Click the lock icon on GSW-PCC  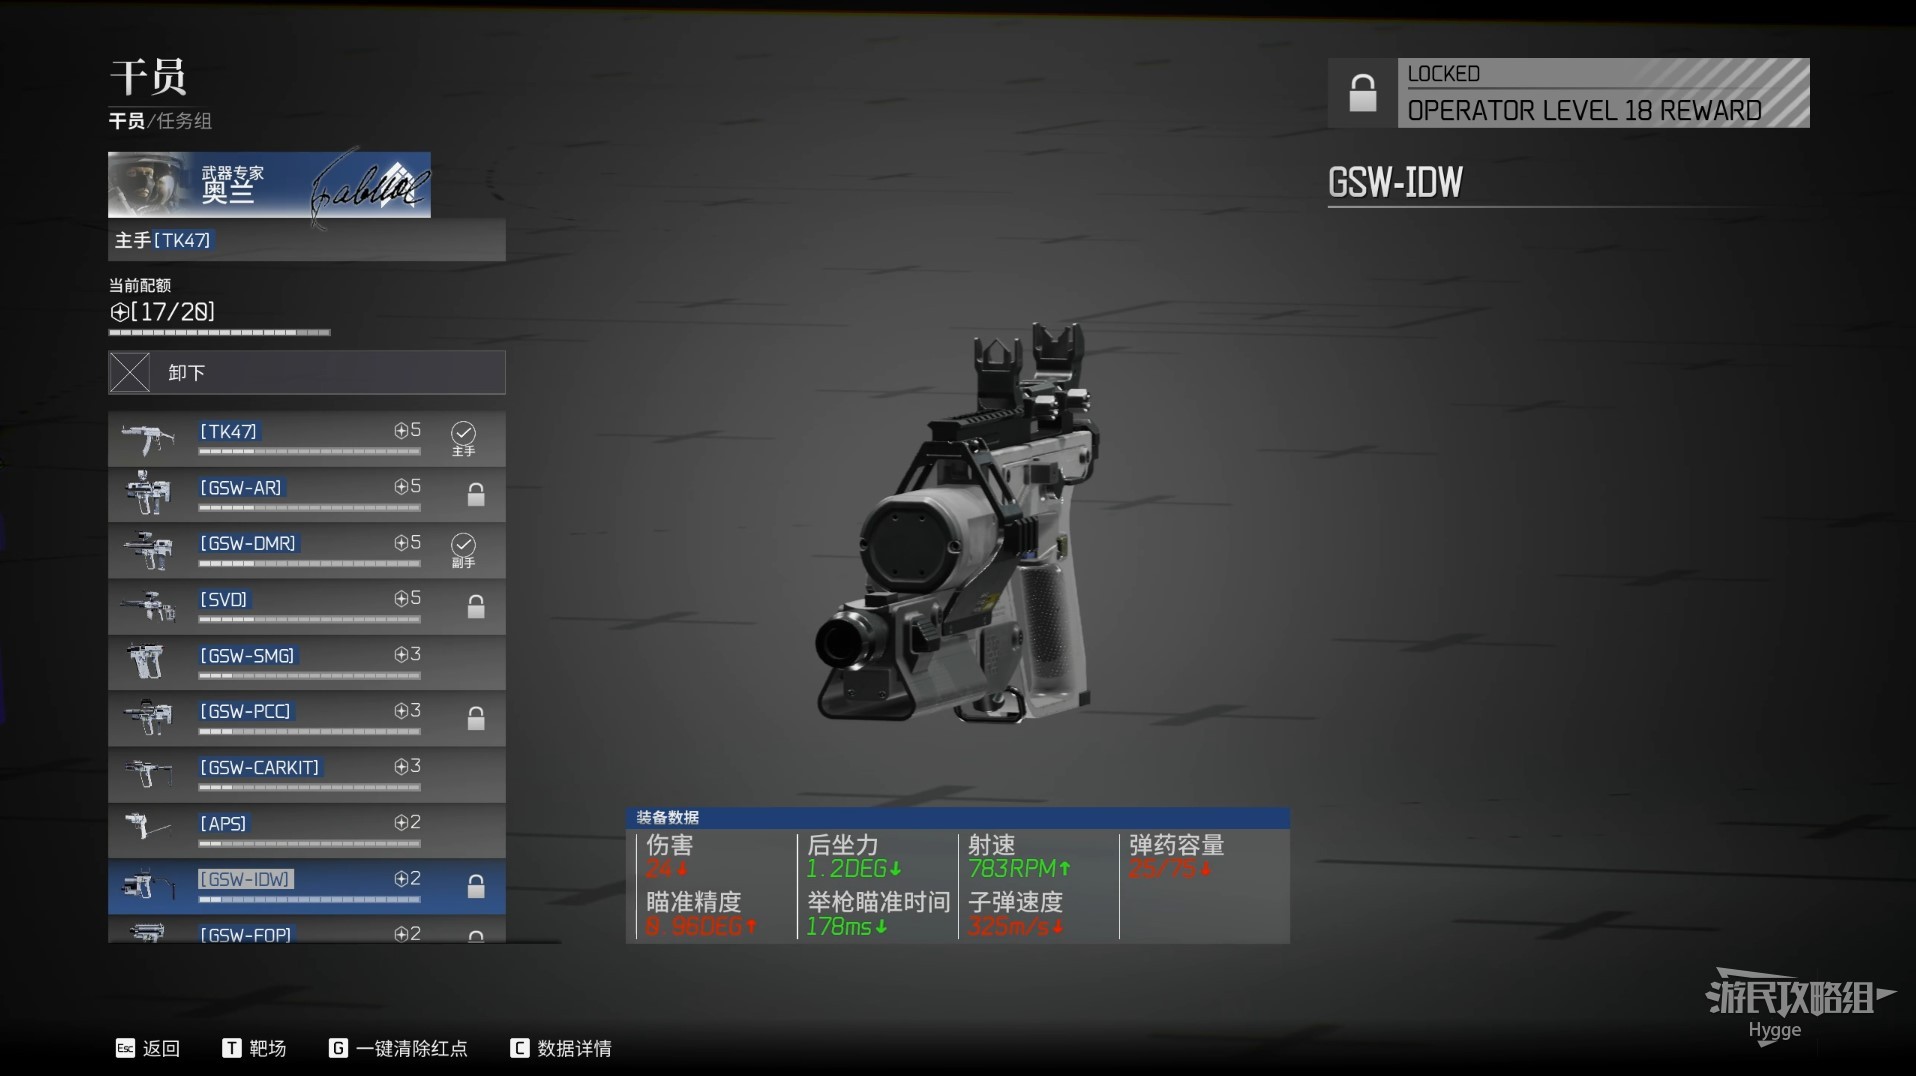point(476,718)
